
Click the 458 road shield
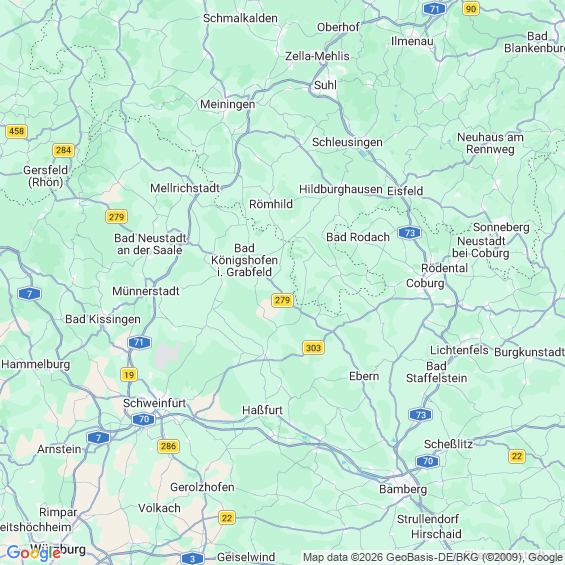[17, 131]
